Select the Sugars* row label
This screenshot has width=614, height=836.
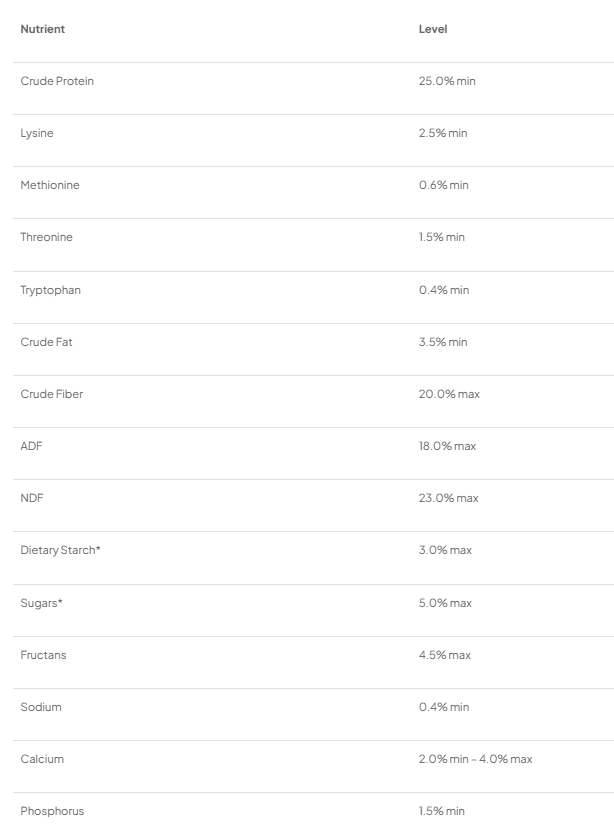pyautogui.click(x=41, y=603)
